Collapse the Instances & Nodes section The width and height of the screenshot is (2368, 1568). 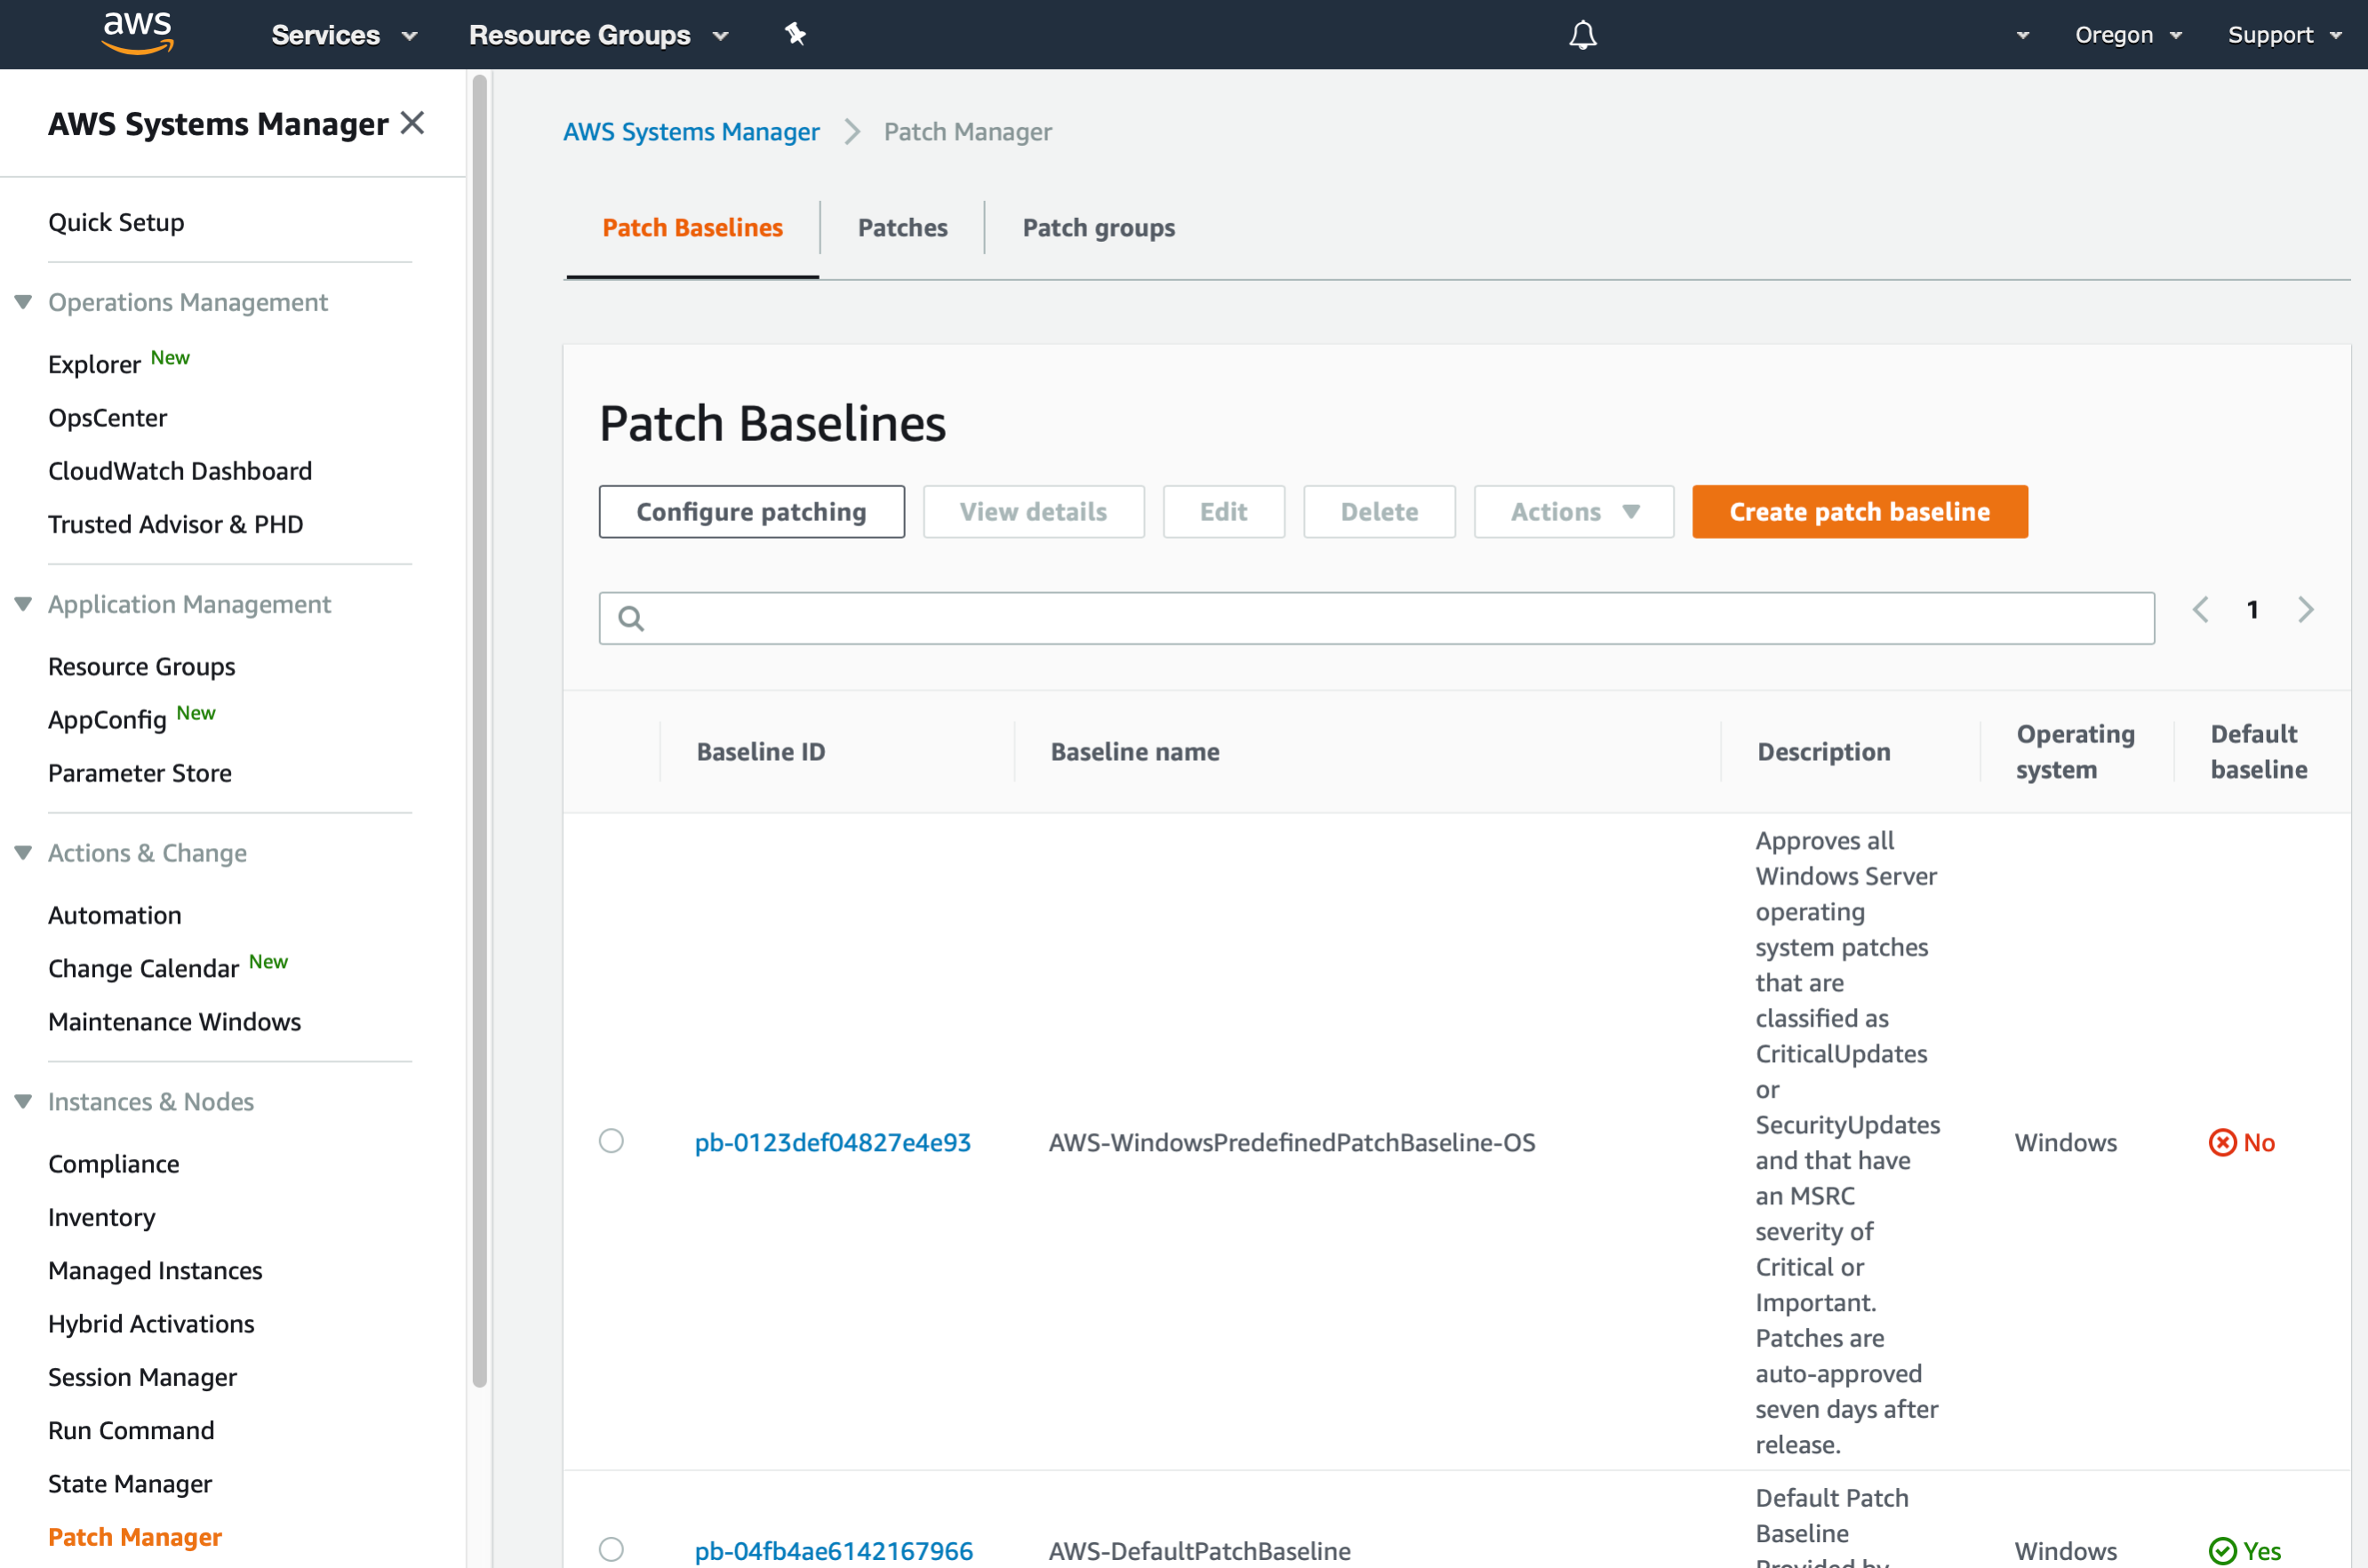[x=22, y=1101]
